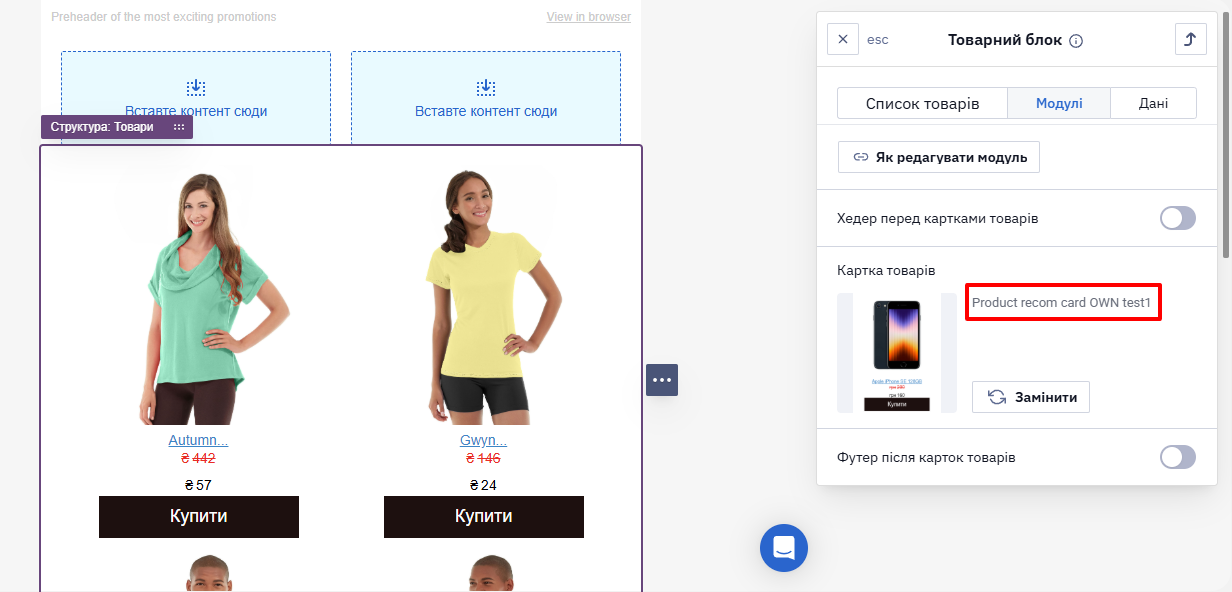
Task: Click Купити under the yellow shirt product
Action: pyautogui.click(x=484, y=517)
